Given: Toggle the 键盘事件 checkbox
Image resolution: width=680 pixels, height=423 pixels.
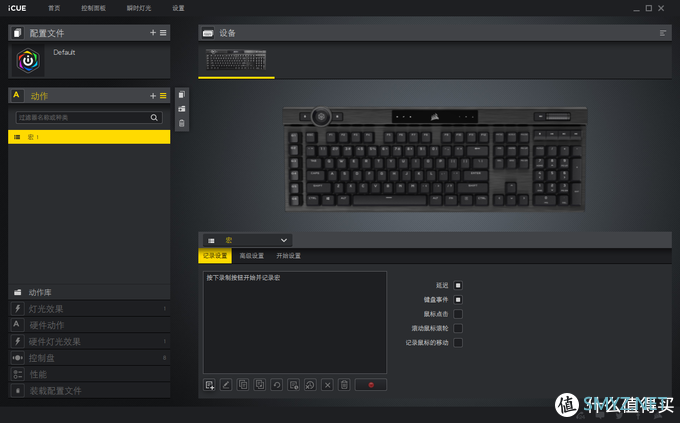Looking at the screenshot, I should [x=458, y=300].
